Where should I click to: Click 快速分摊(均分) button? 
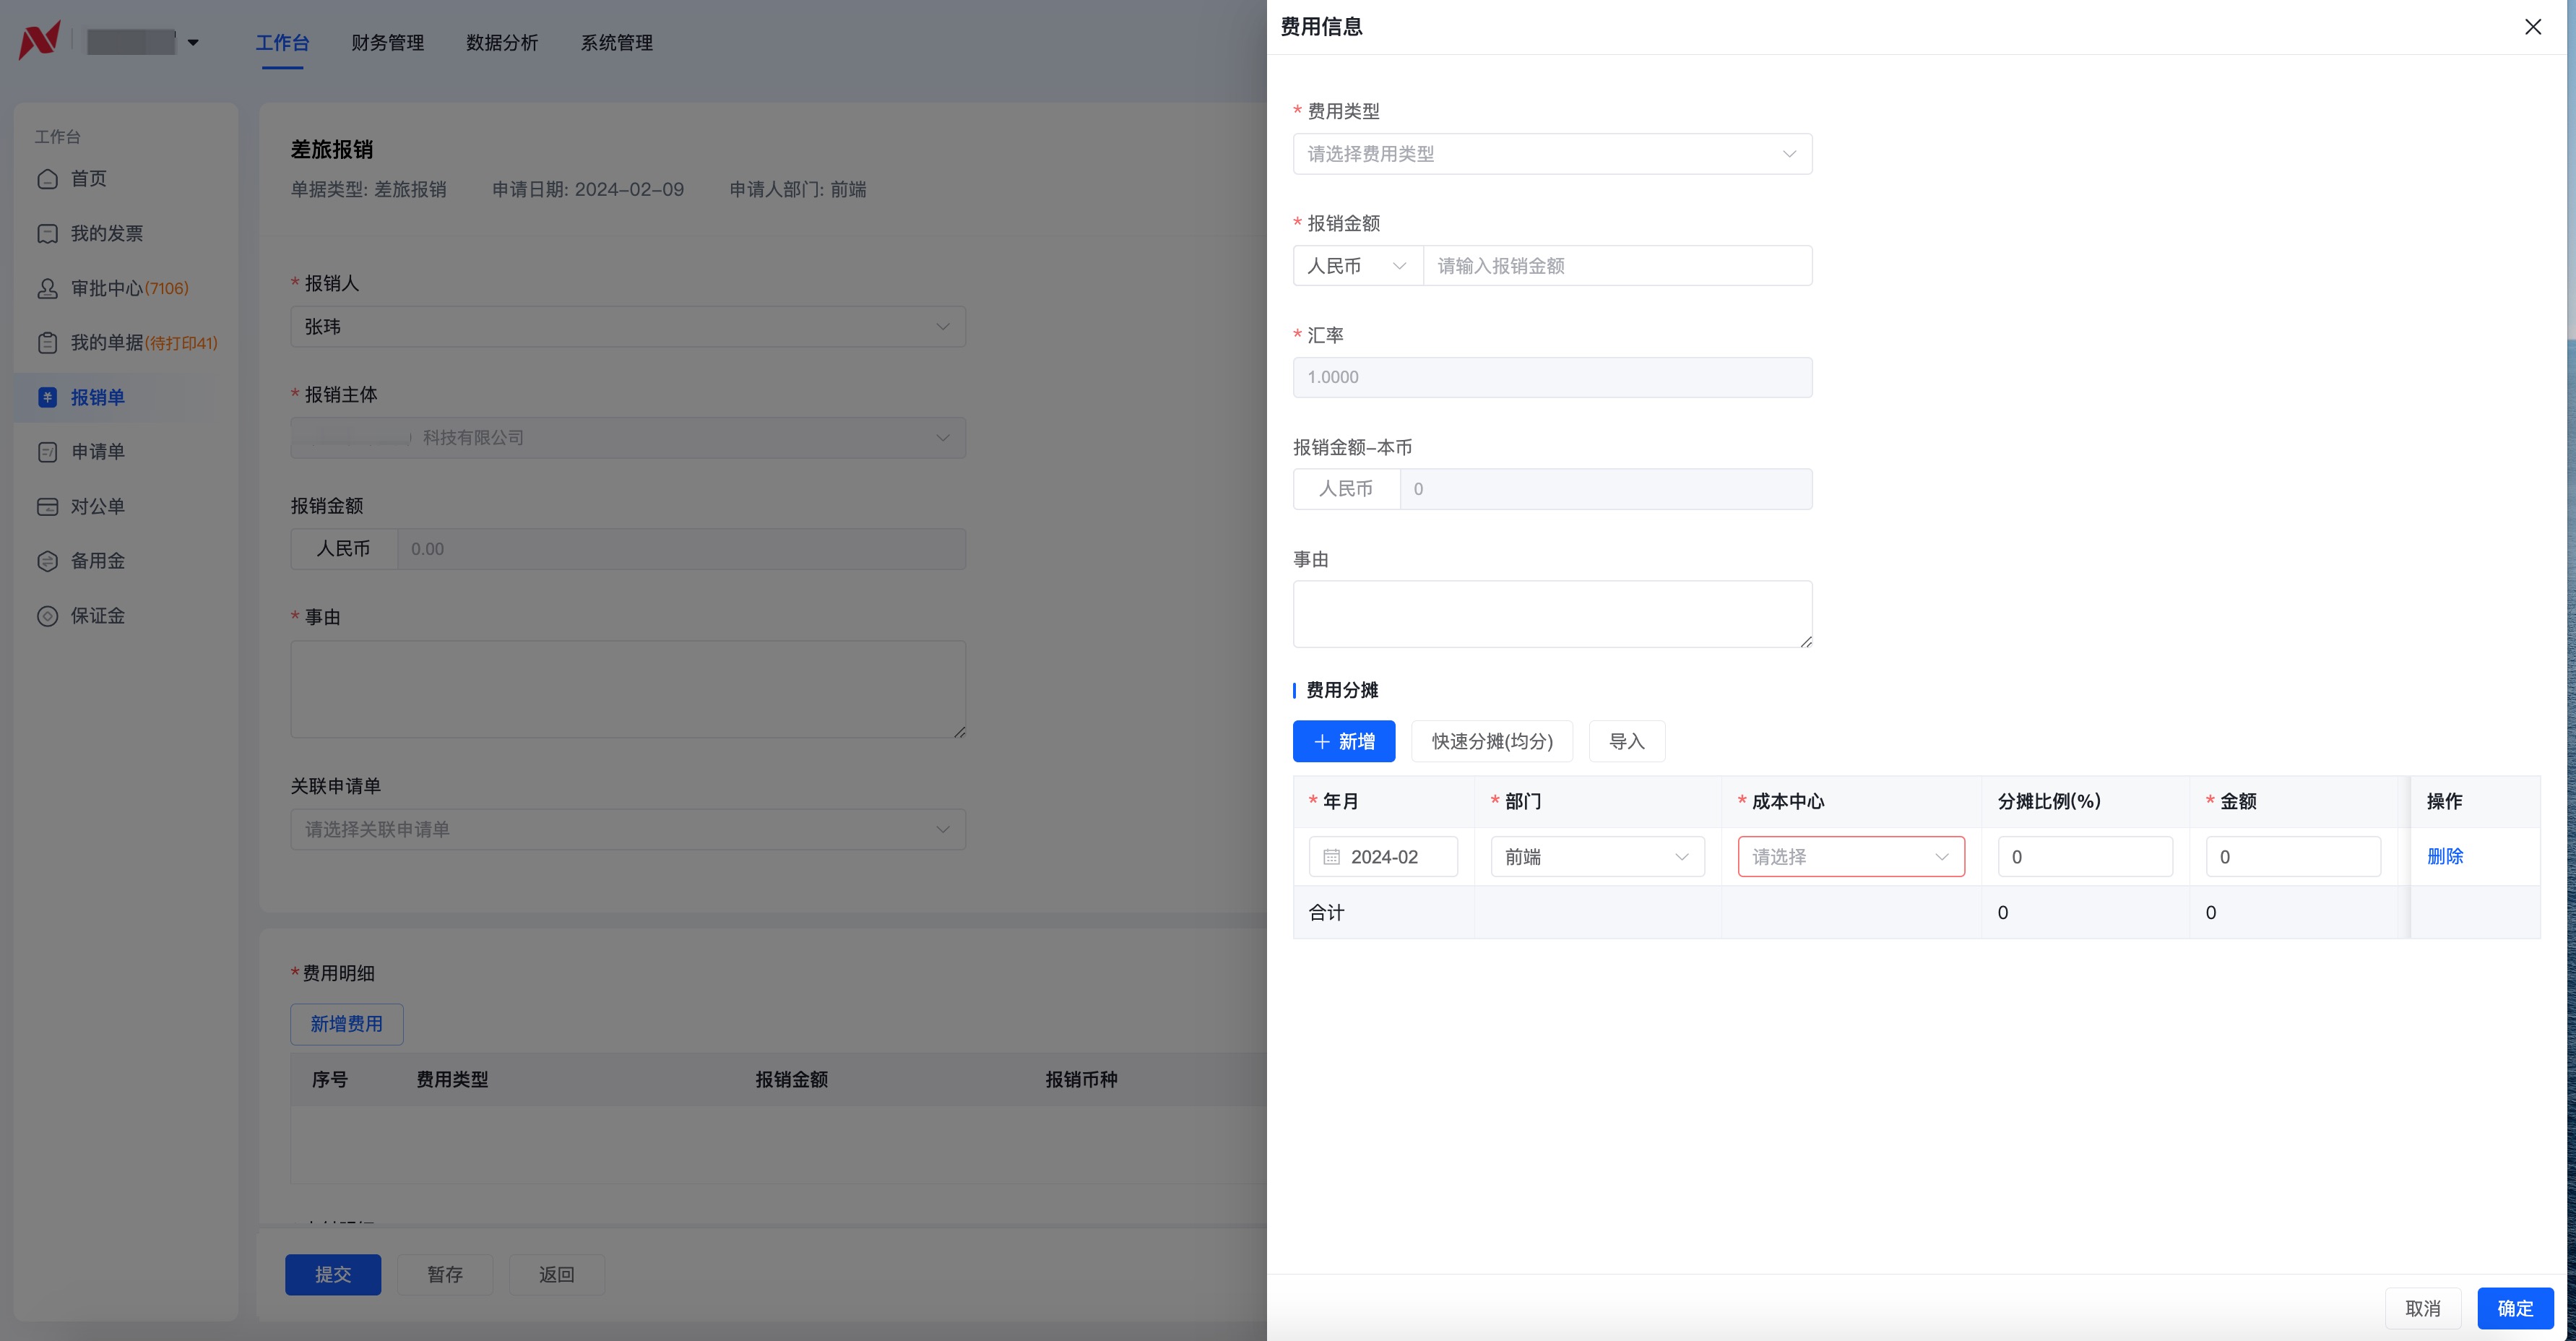coord(1492,741)
